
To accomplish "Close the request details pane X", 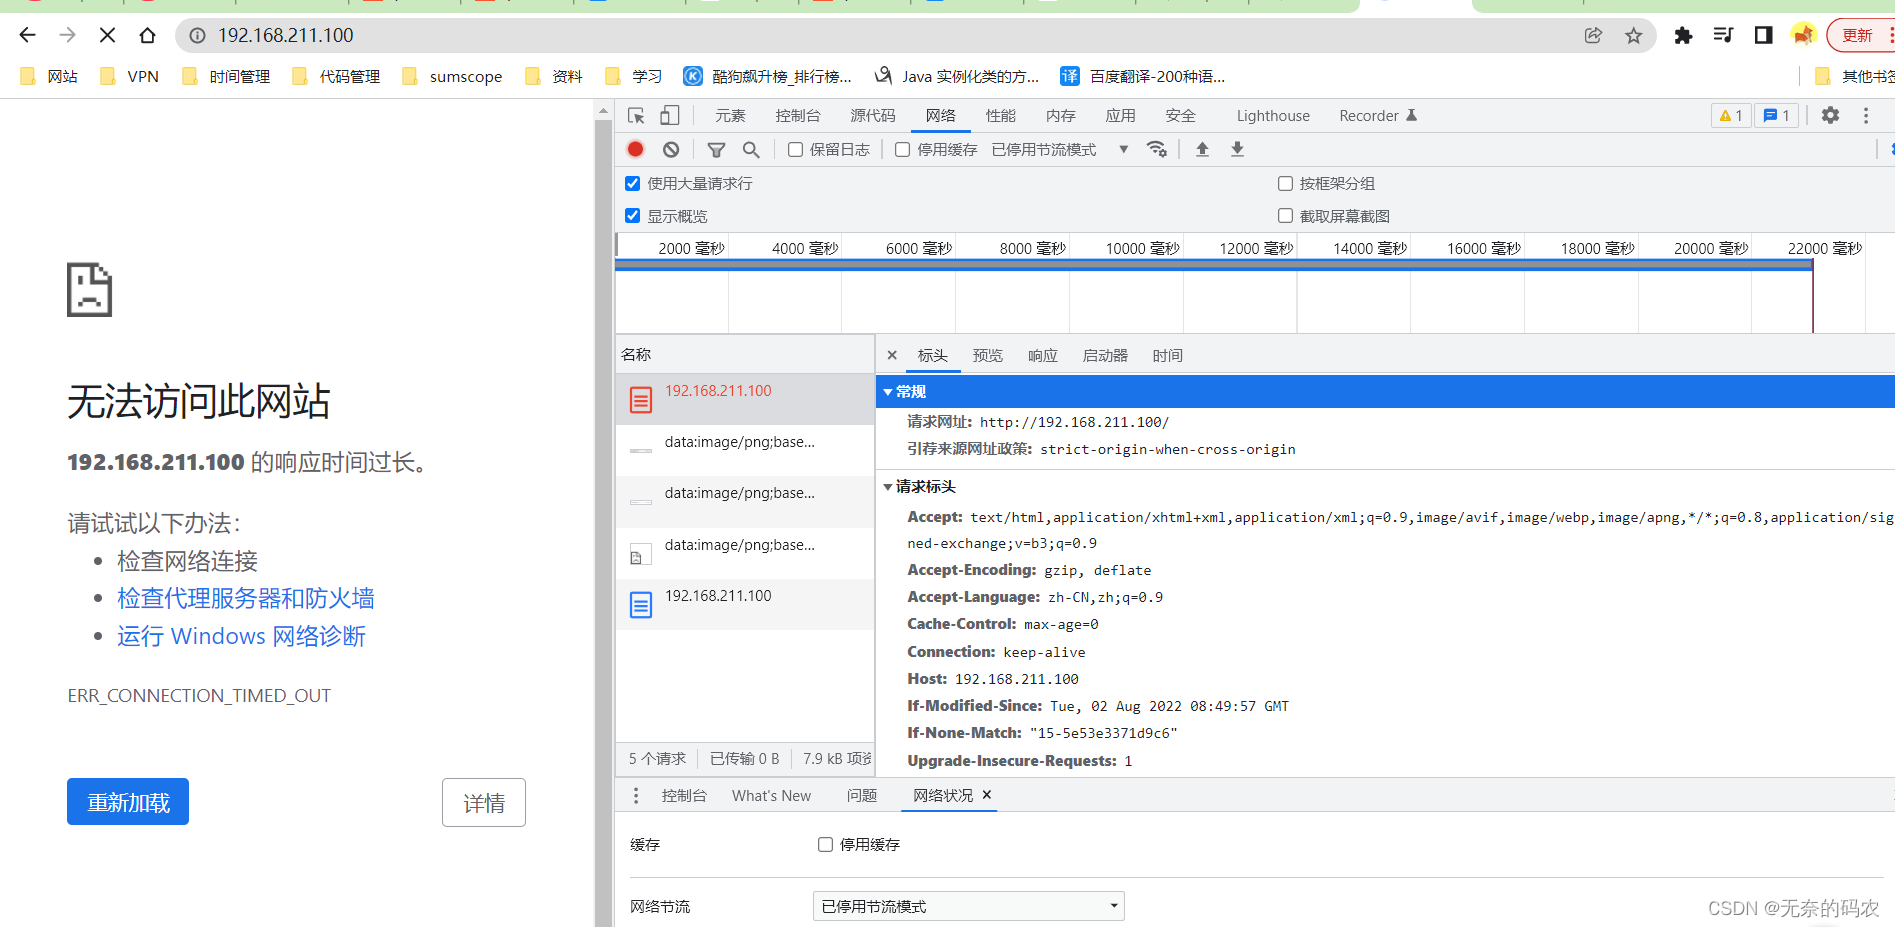I will [892, 355].
